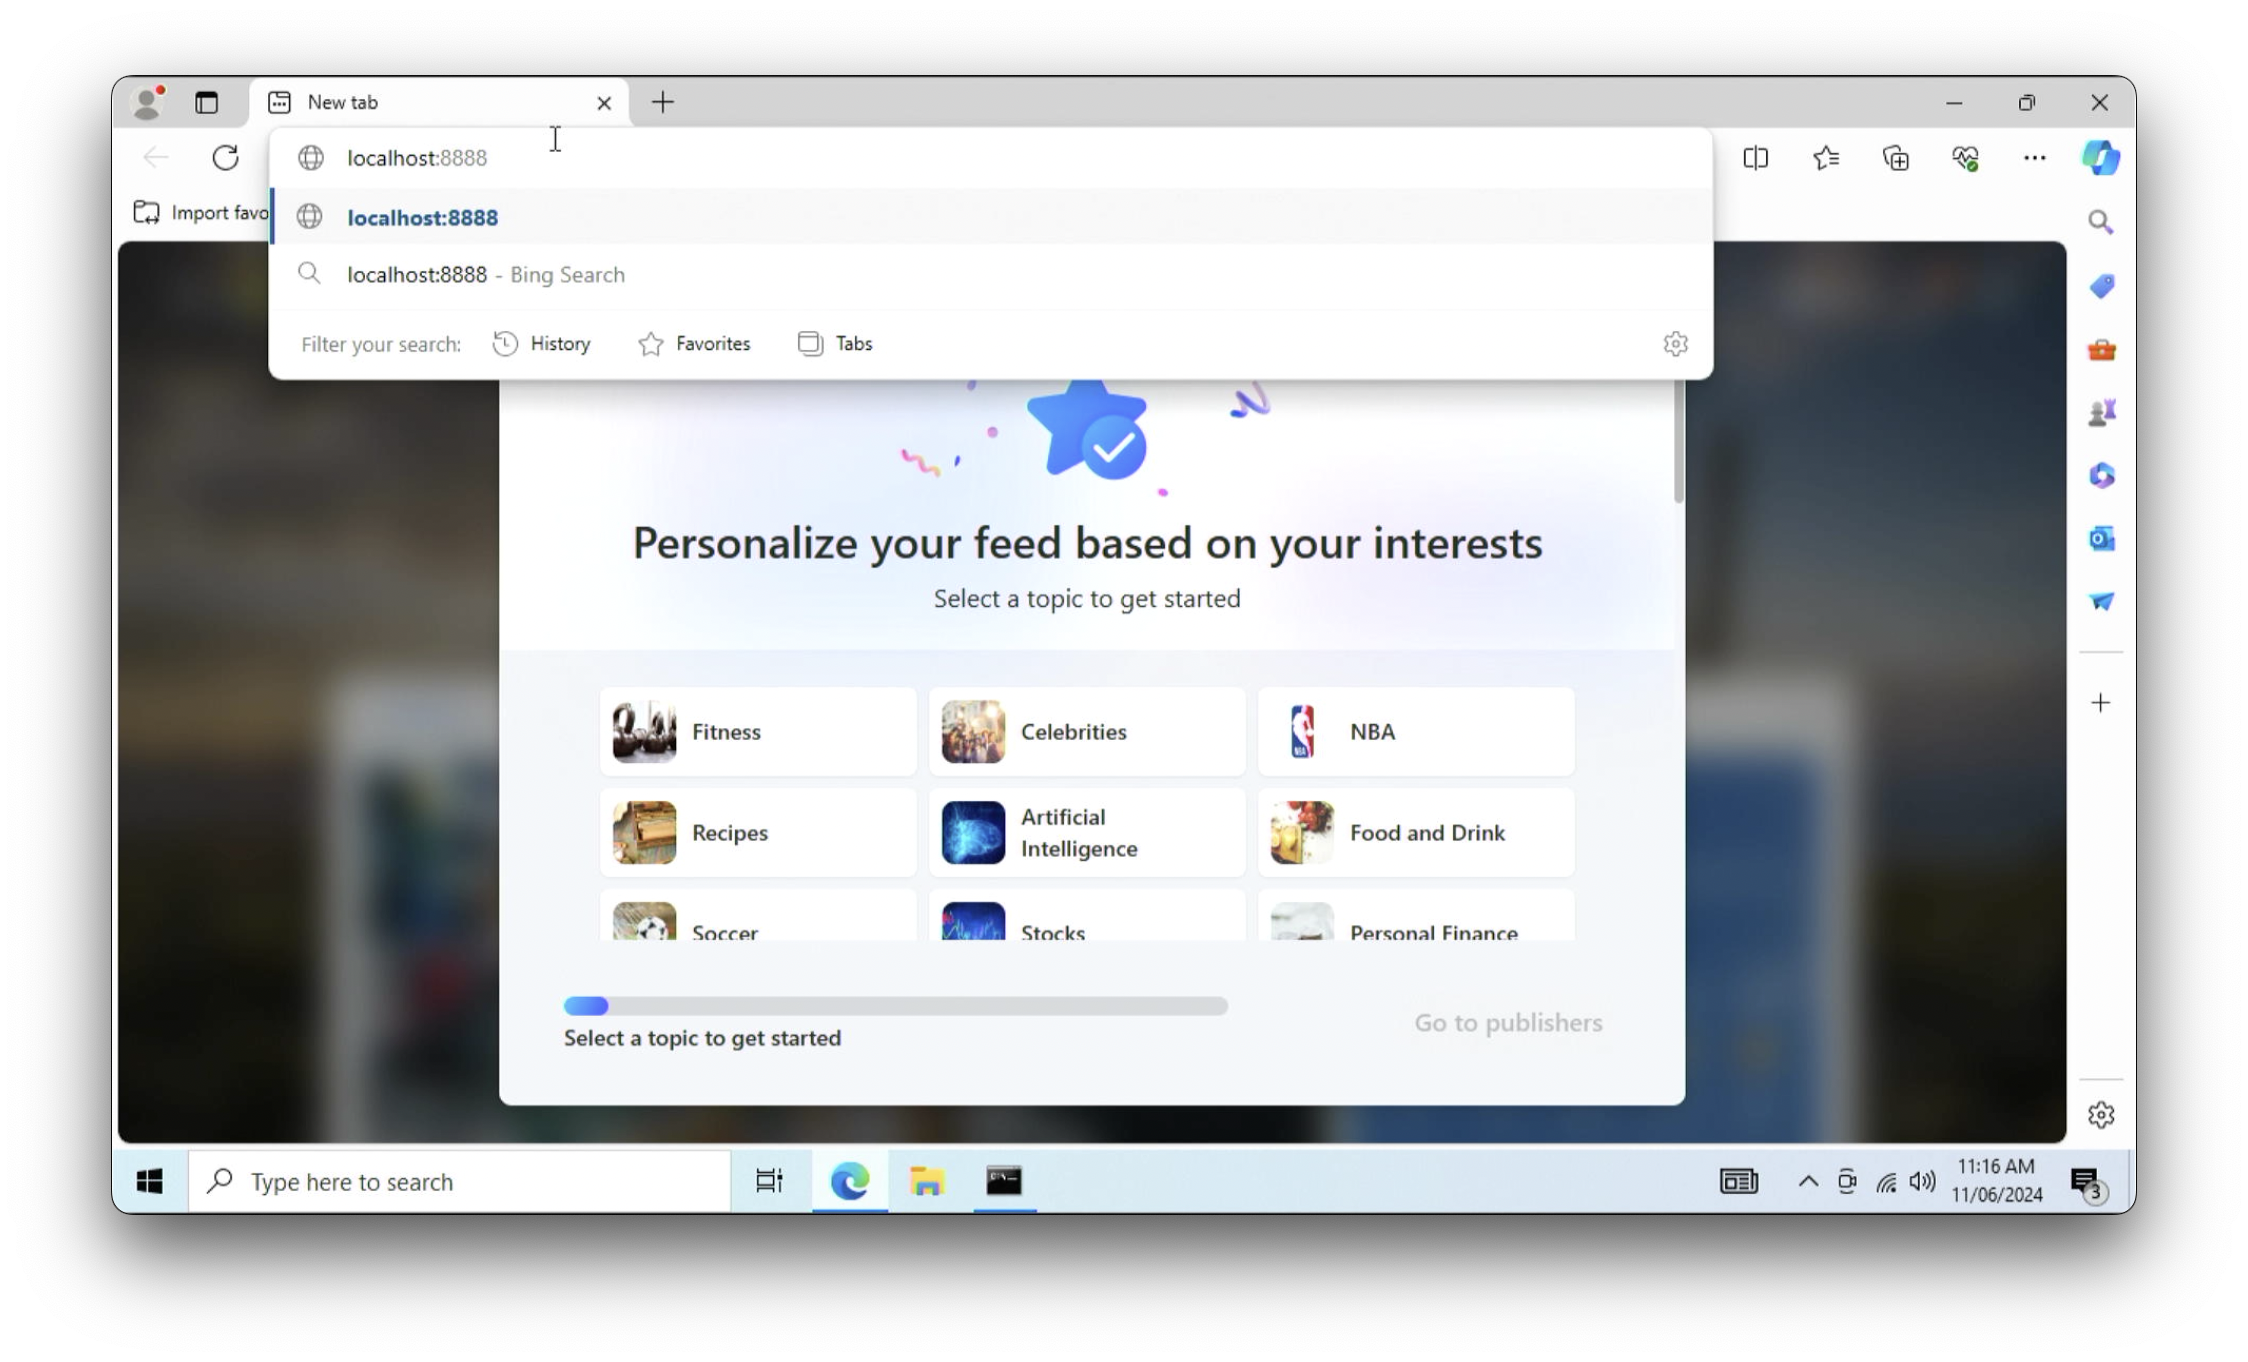Choose the localhost:8888 Bing Search suggestion

click(485, 274)
